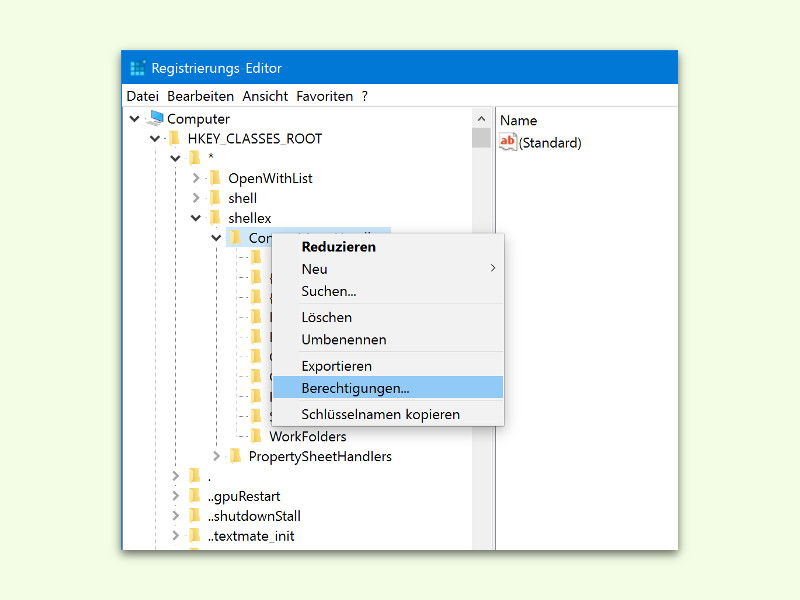The image size is (800, 600).
Task: Click the OpenWithList folder icon
Action: click(x=215, y=178)
